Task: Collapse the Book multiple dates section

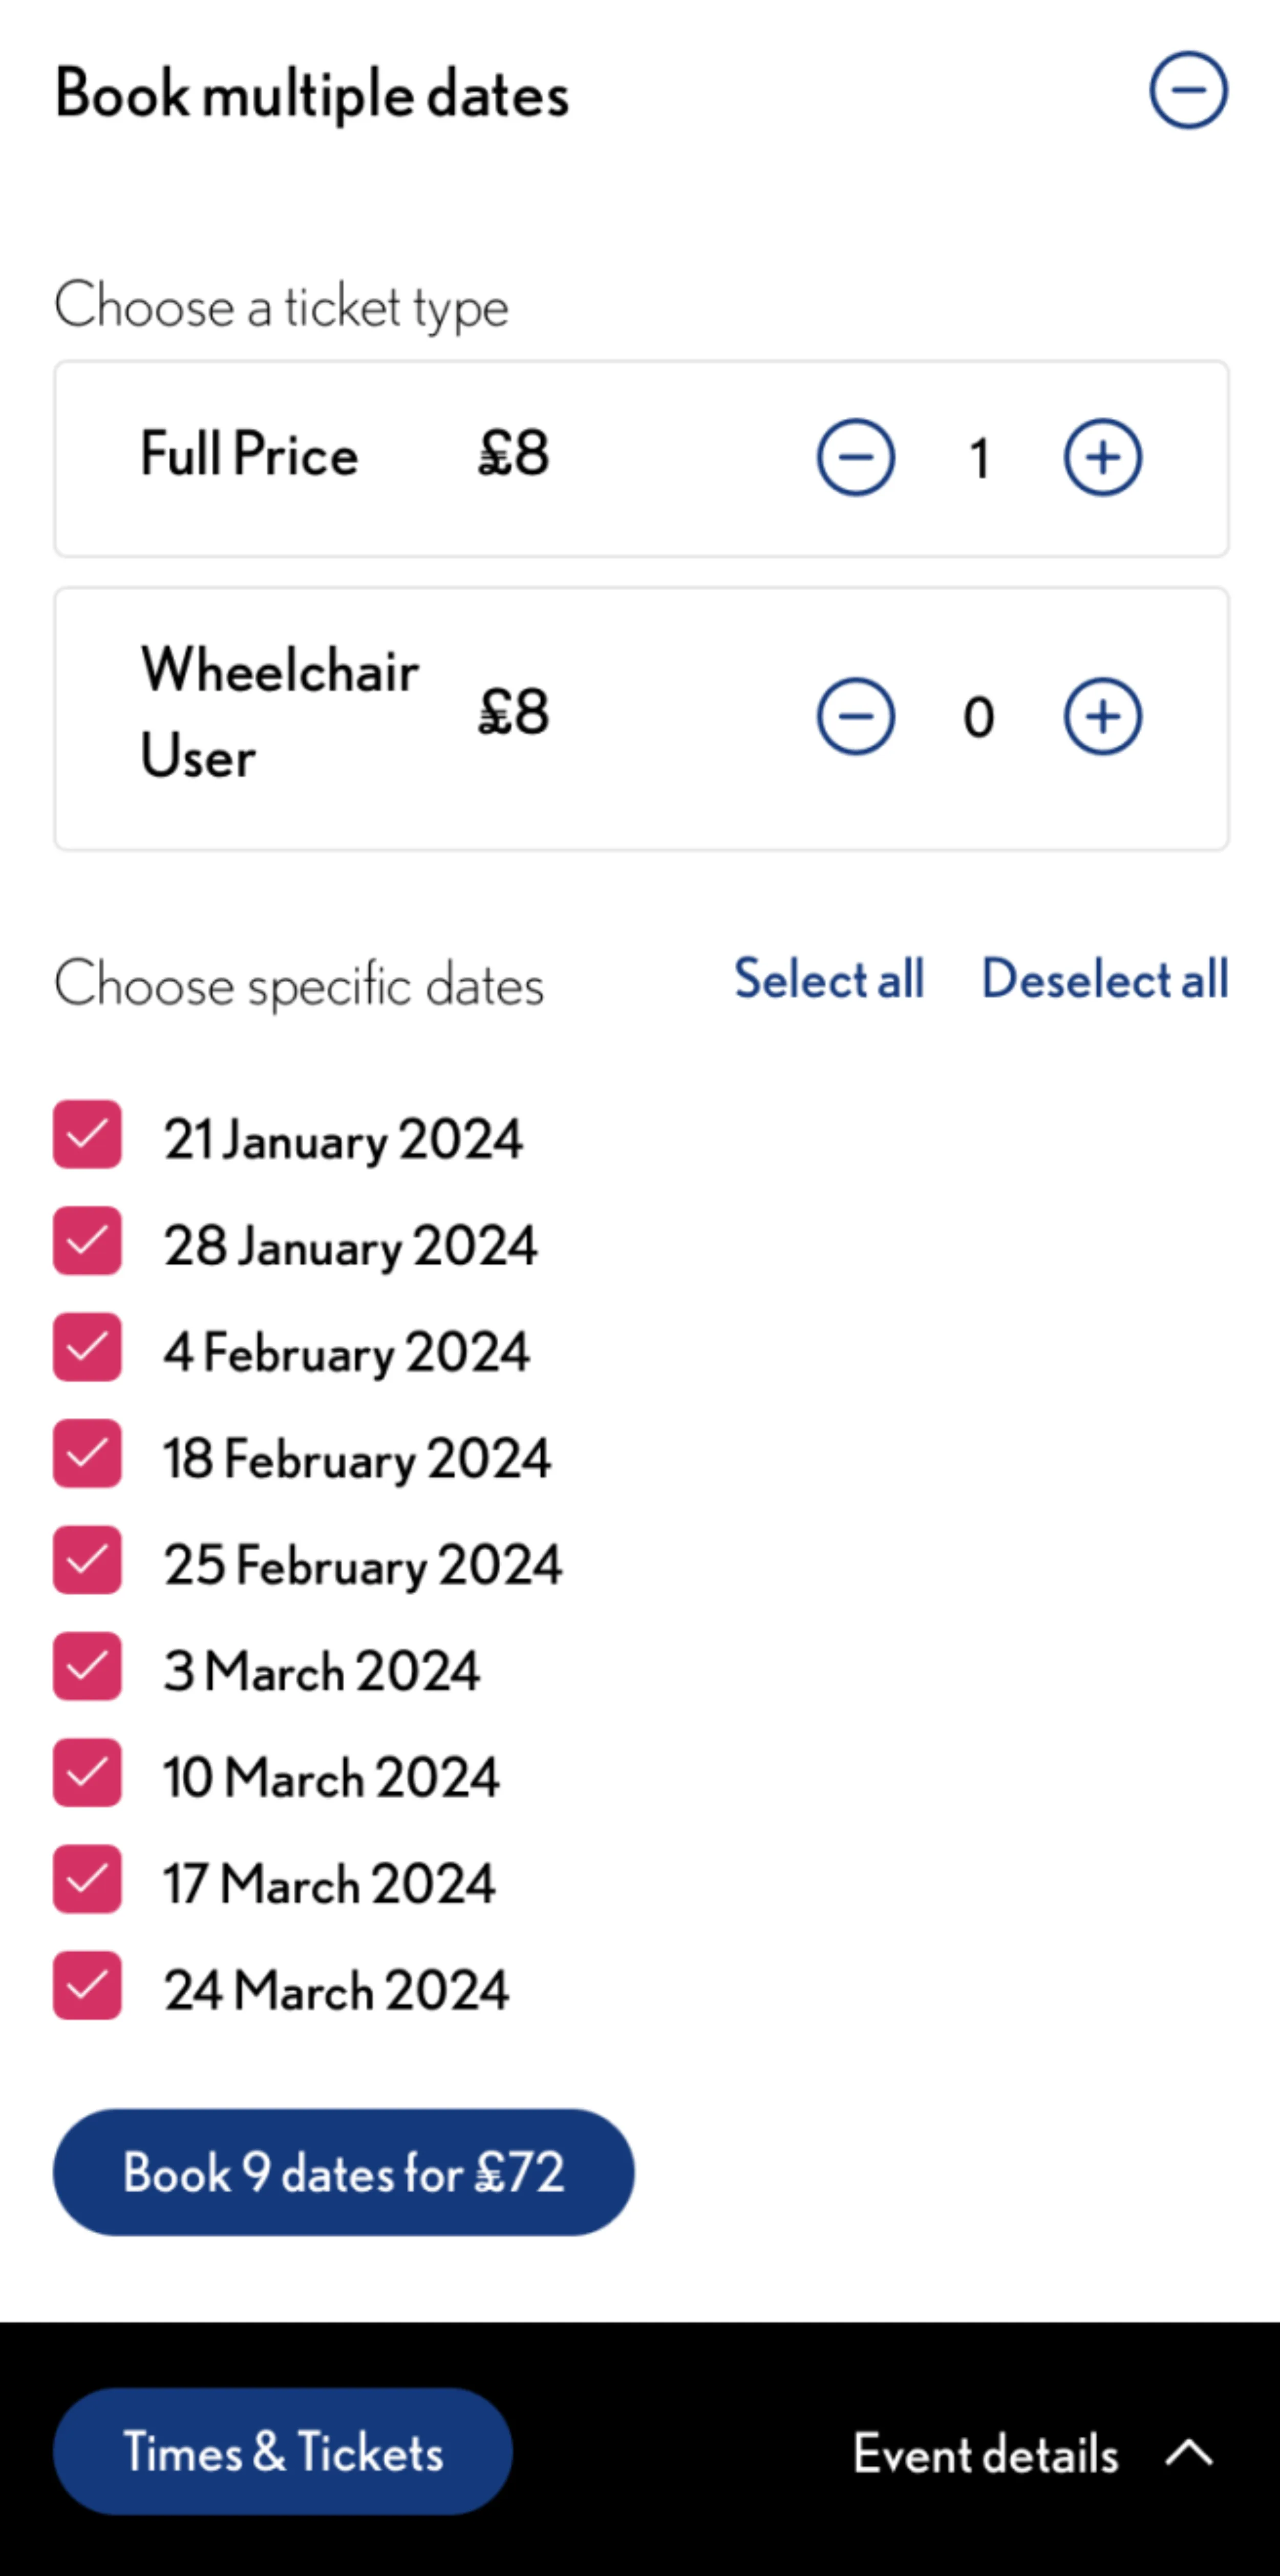Action: click(1187, 91)
